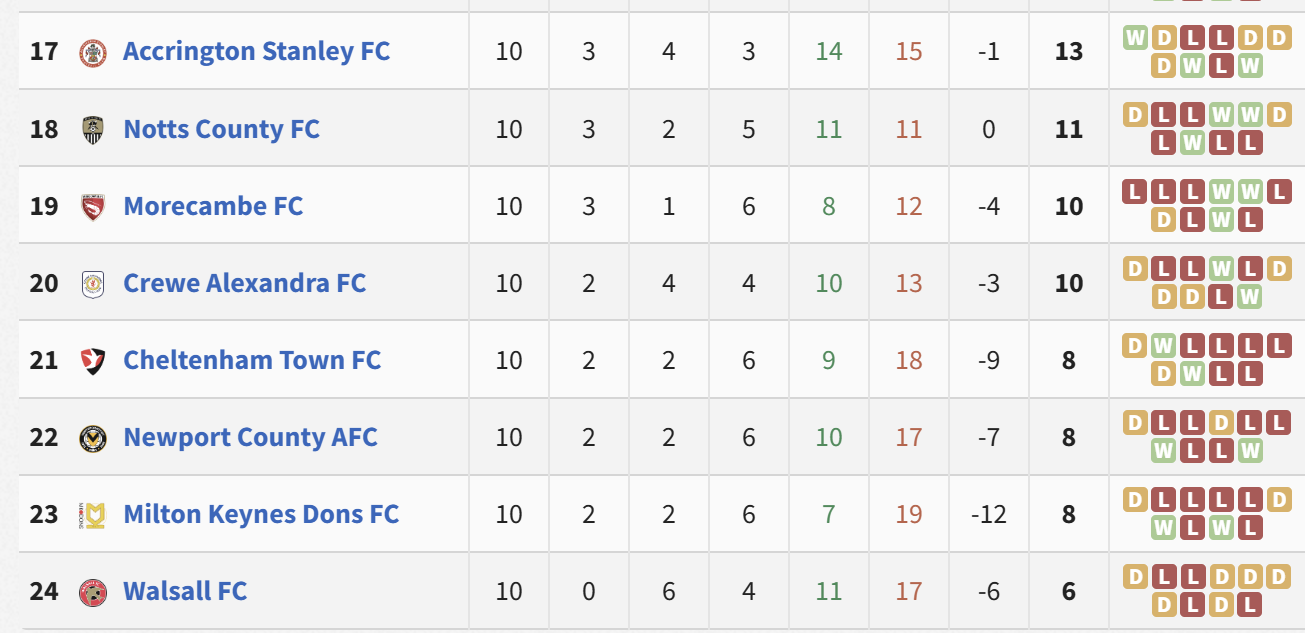Click the Walsall FC club crest
This screenshot has width=1305, height=633.
[x=93, y=592]
